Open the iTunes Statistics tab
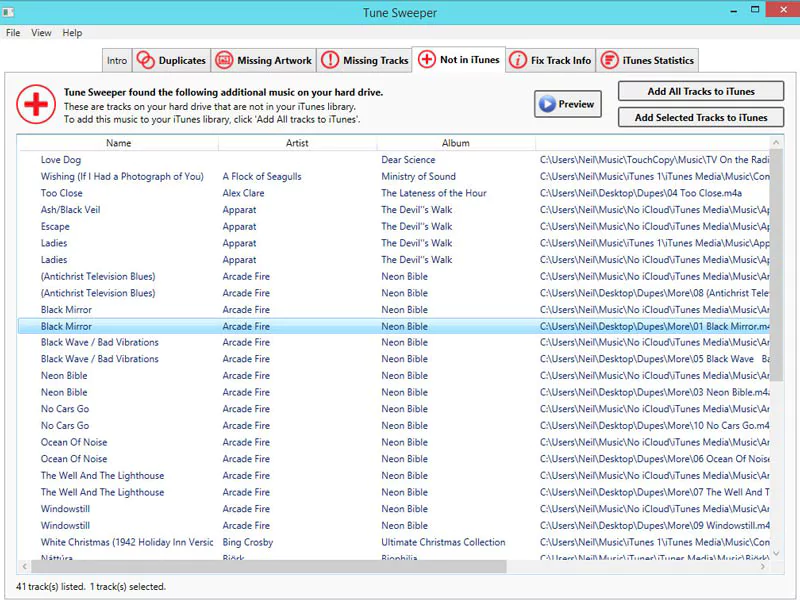The image size is (800, 603). tap(647, 60)
